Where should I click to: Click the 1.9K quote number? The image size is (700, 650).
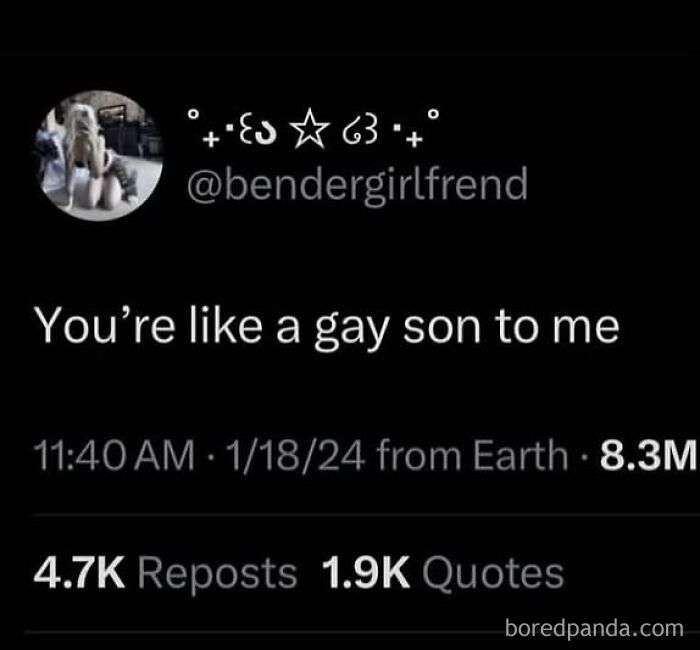(366, 573)
